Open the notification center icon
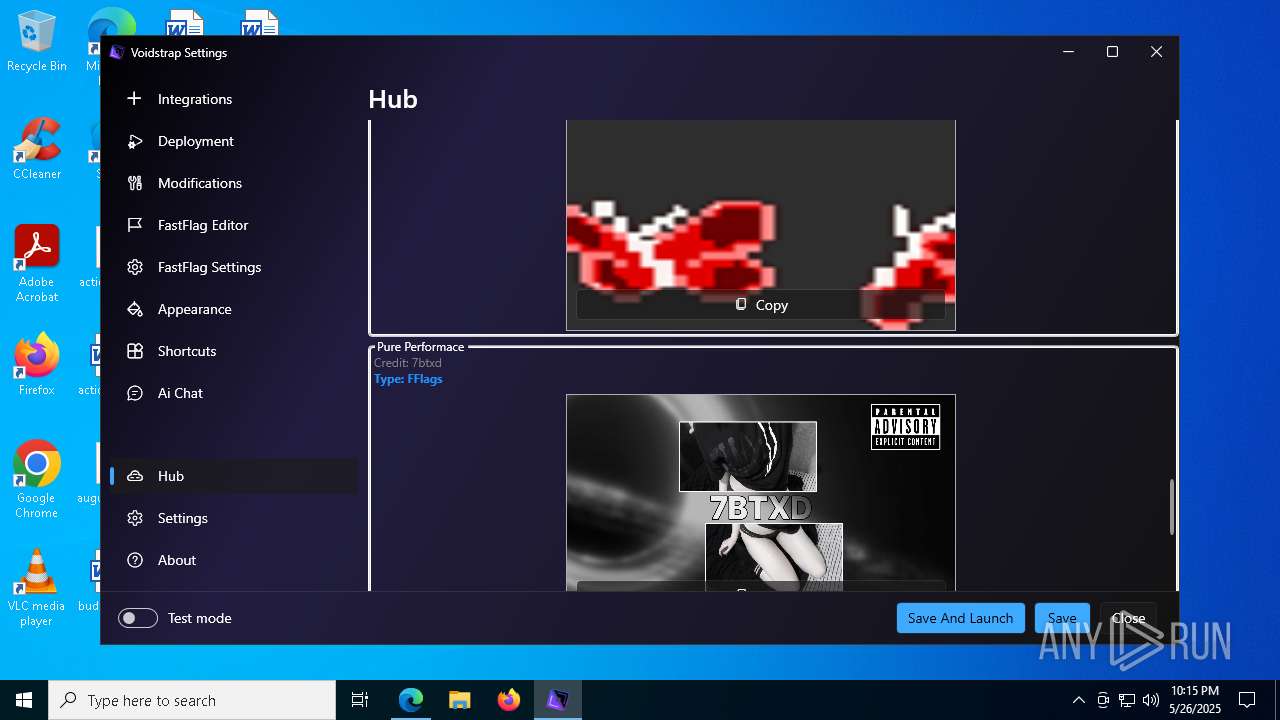The image size is (1280, 720). tap(1247, 700)
